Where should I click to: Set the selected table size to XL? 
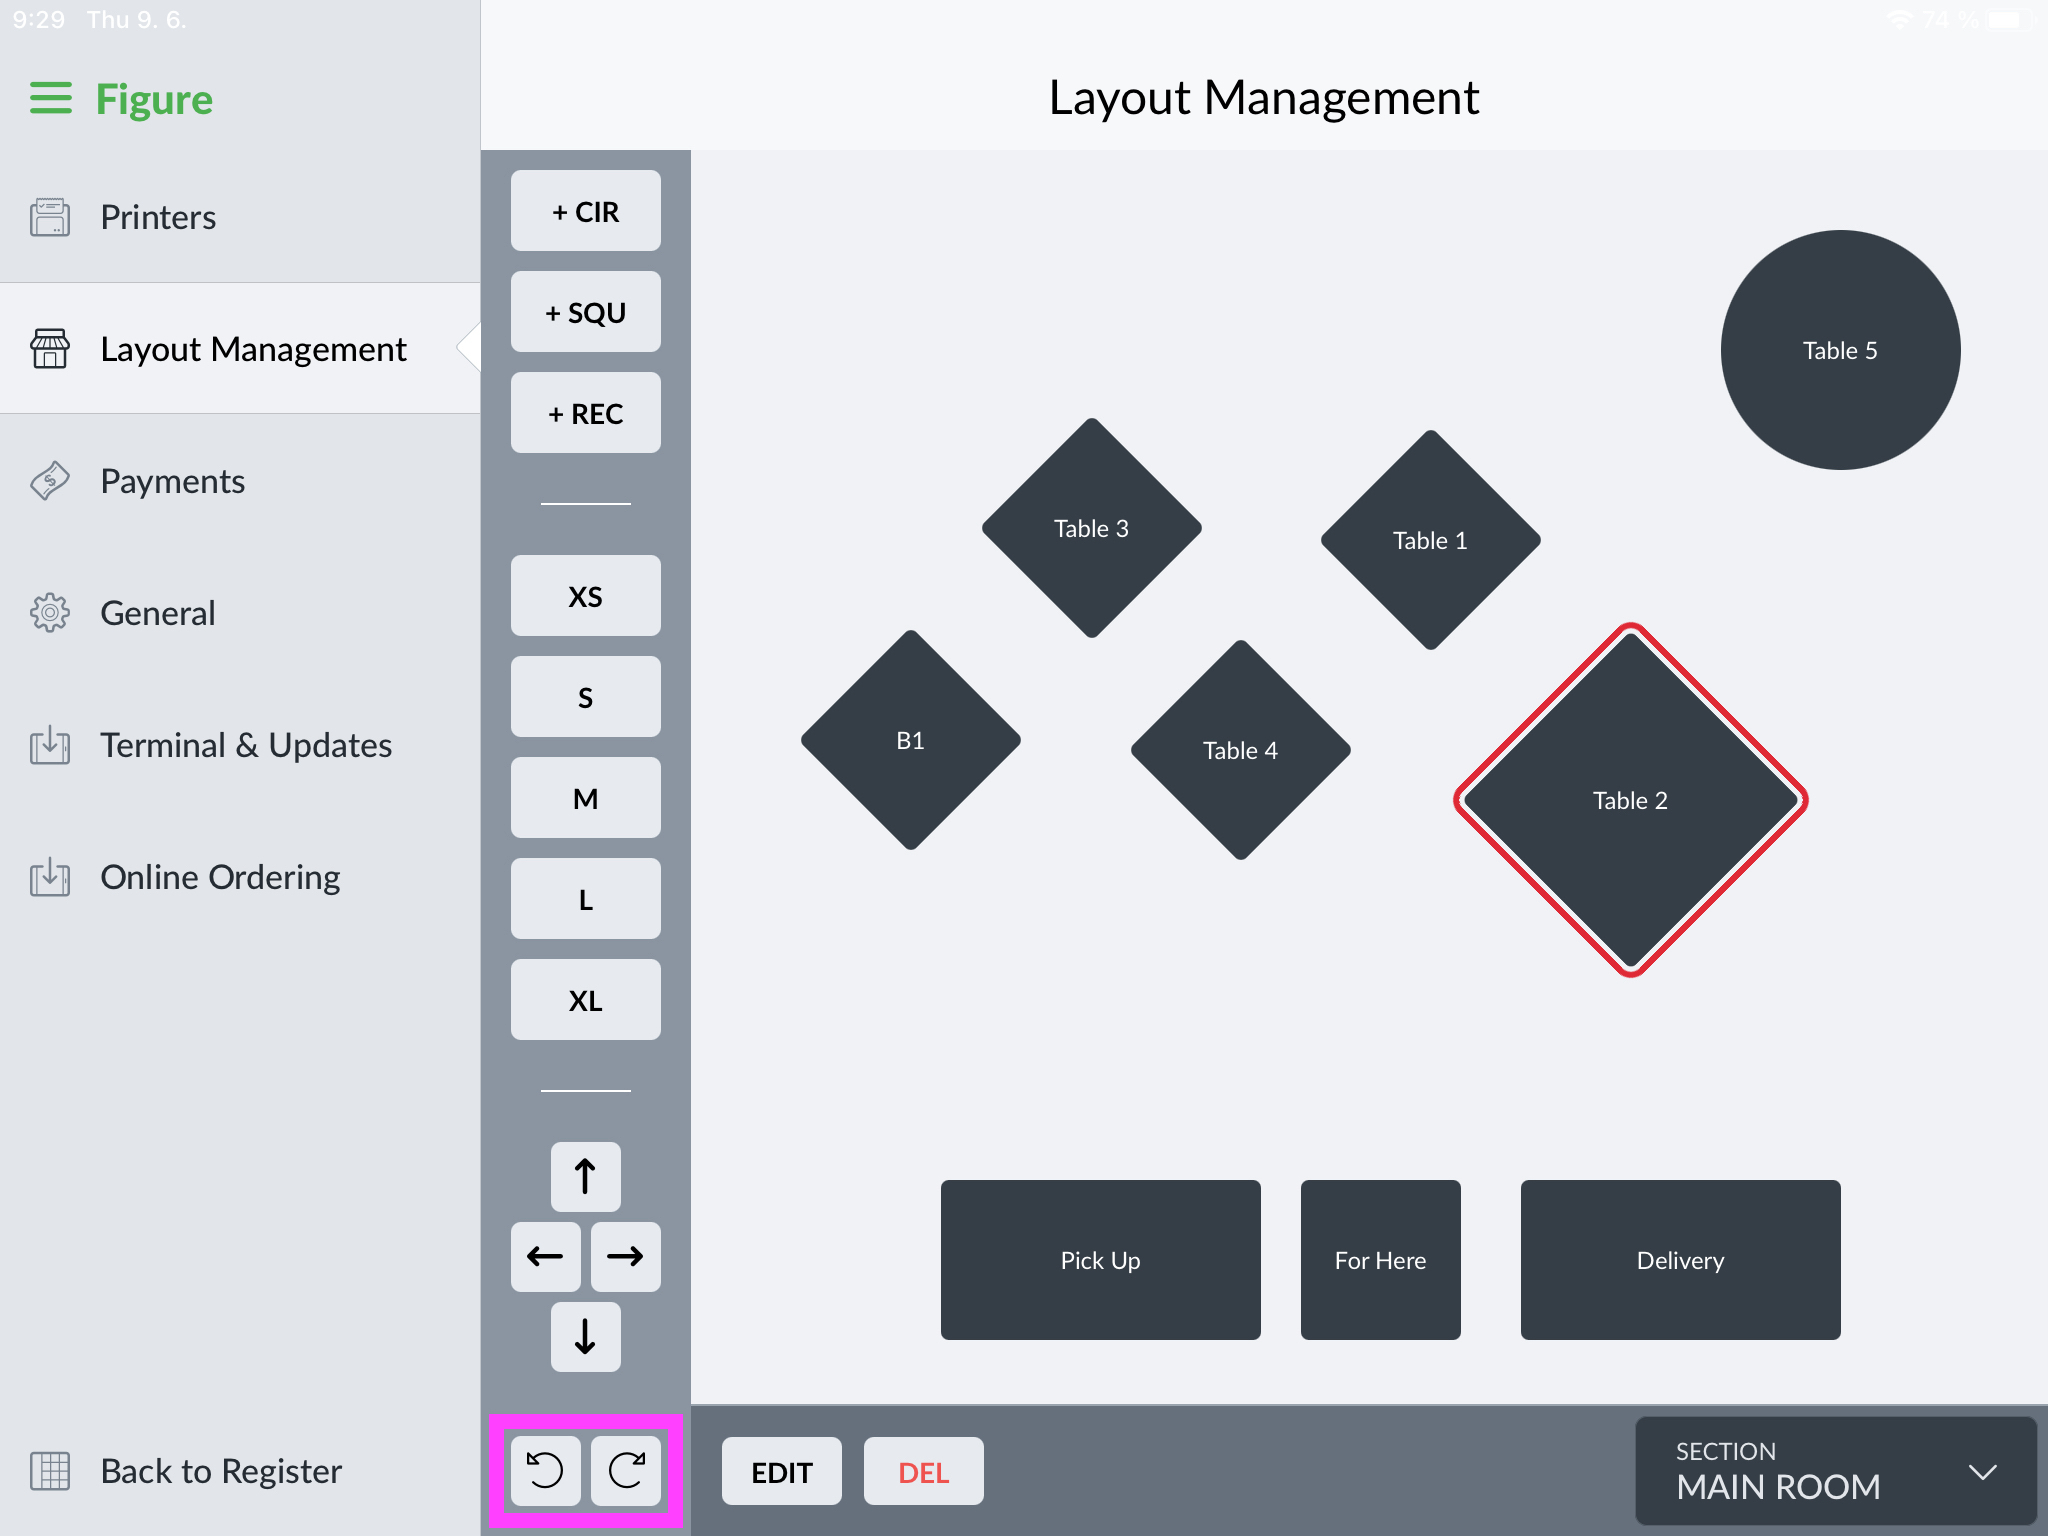(x=585, y=999)
